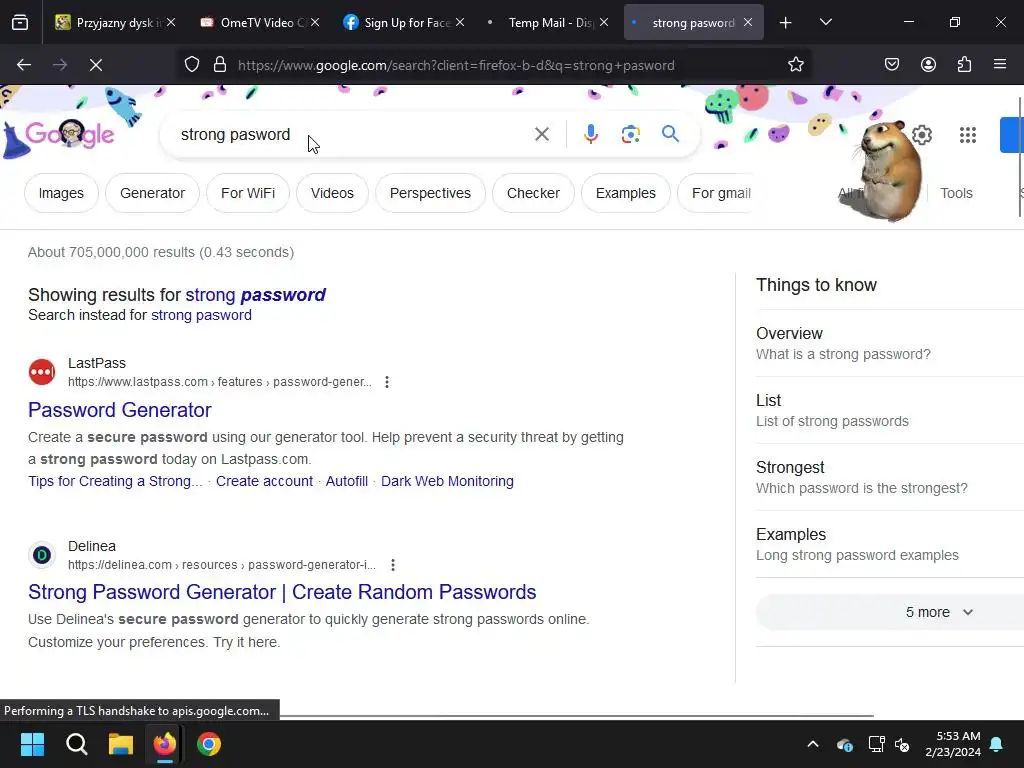This screenshot has width=1024, height=768.
Task: Bookmark this page with star
Action: coord(795,65)
